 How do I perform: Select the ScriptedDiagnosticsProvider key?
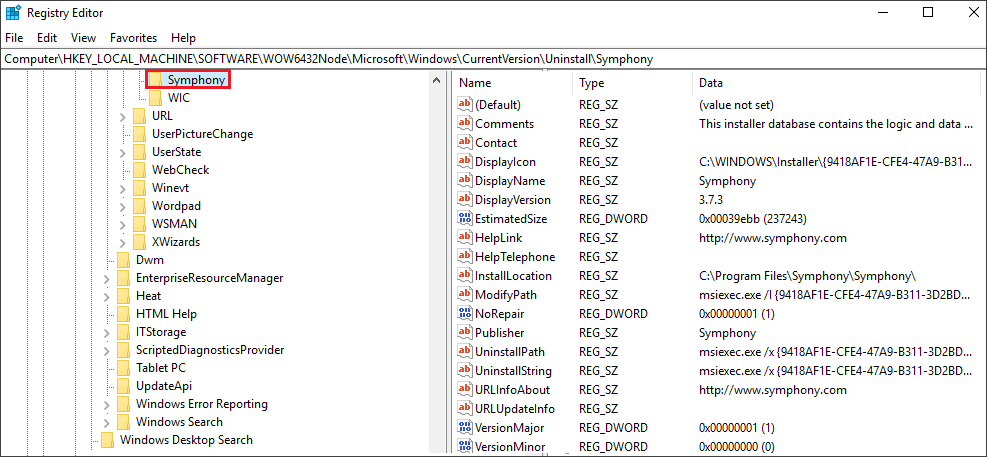[x=210, y=349]
